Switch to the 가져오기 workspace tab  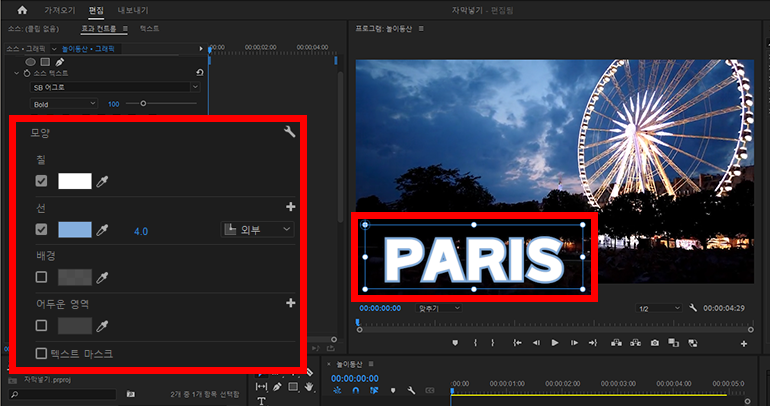(61, 10)
